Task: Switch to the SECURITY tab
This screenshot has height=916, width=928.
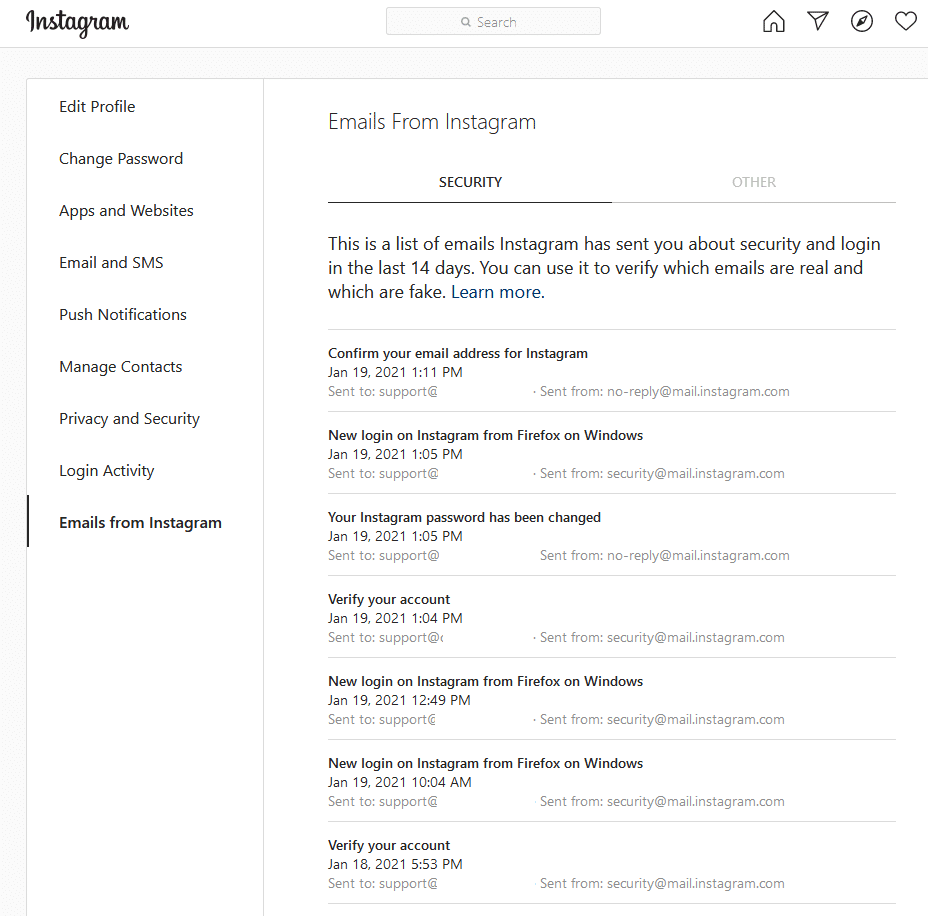Action: coord(470,182)
